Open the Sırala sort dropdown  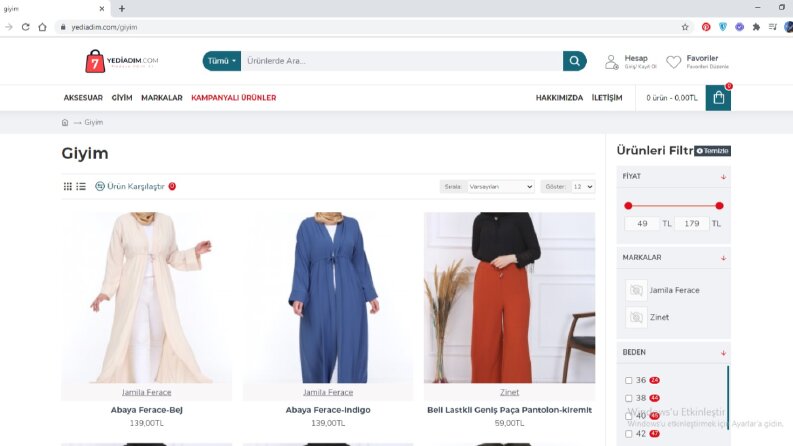[500, 187]
